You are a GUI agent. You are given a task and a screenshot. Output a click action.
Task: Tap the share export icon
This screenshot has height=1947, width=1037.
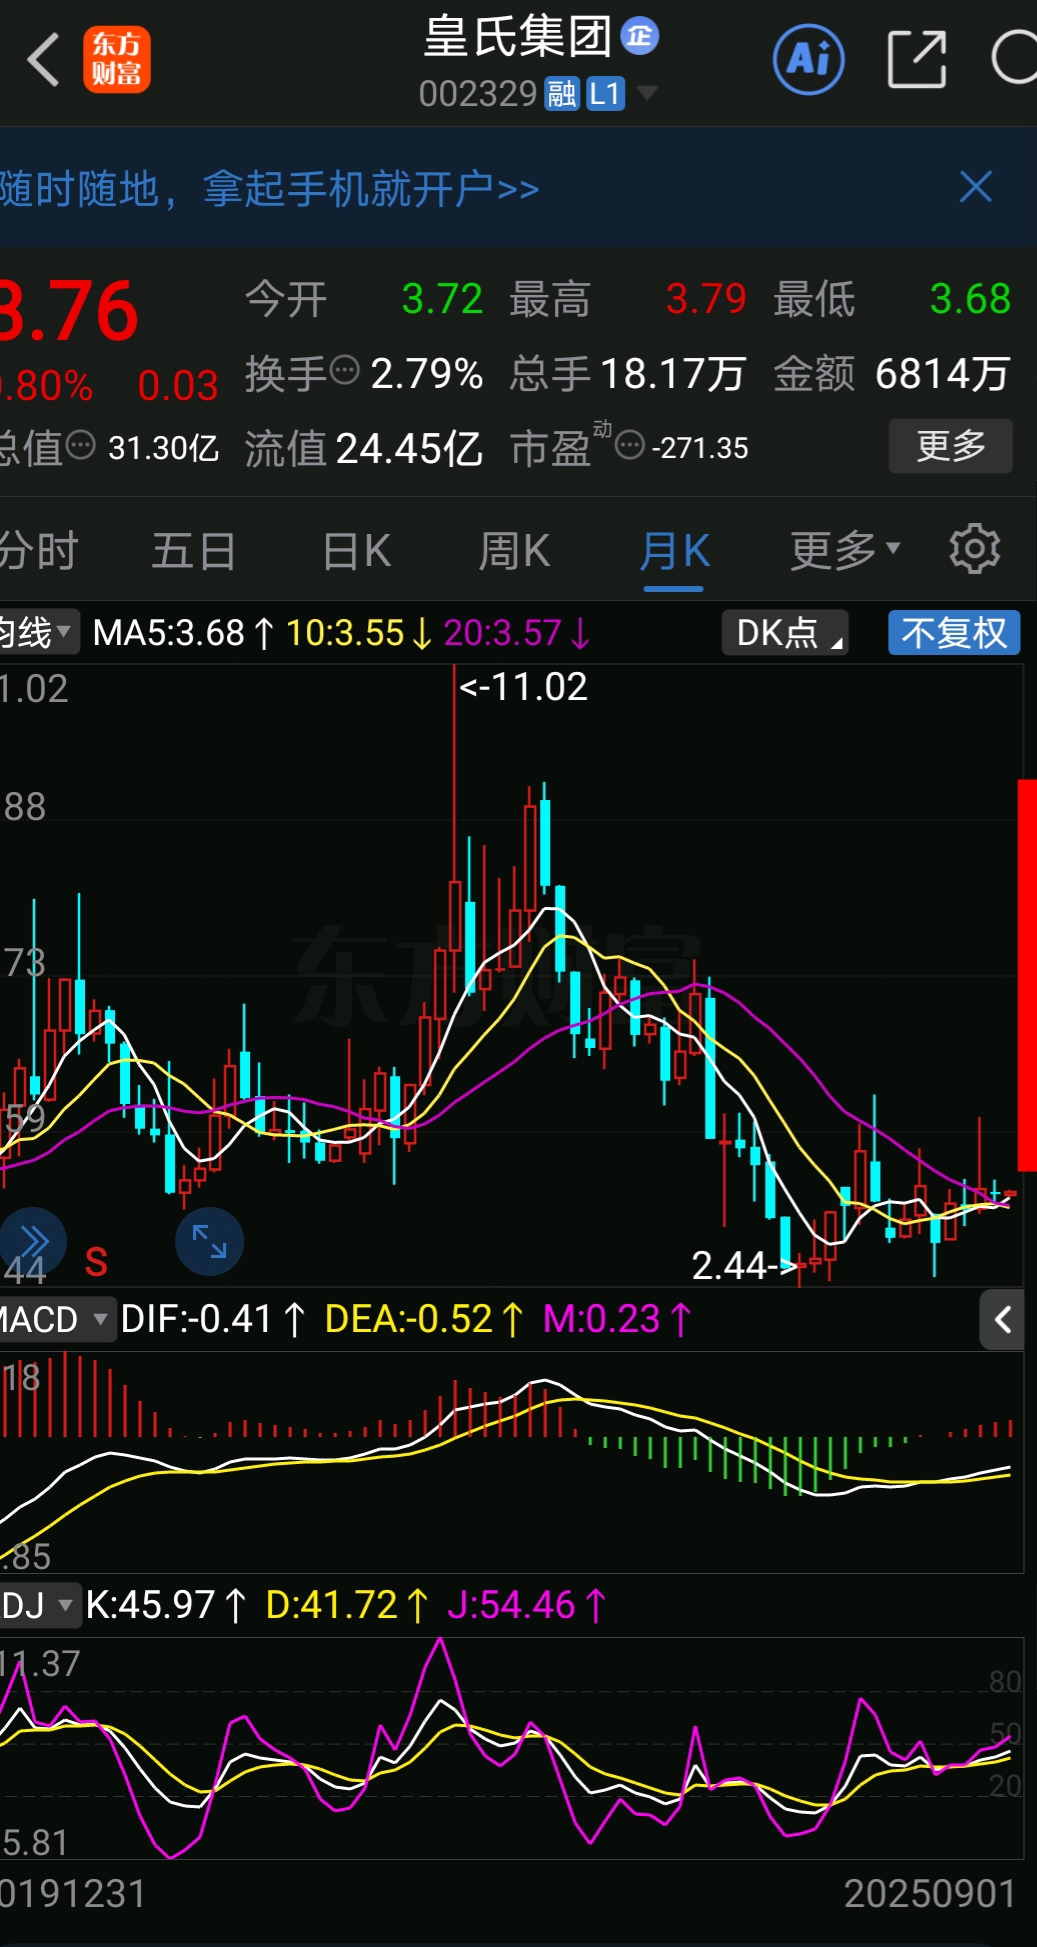click(x=917, y=60)
